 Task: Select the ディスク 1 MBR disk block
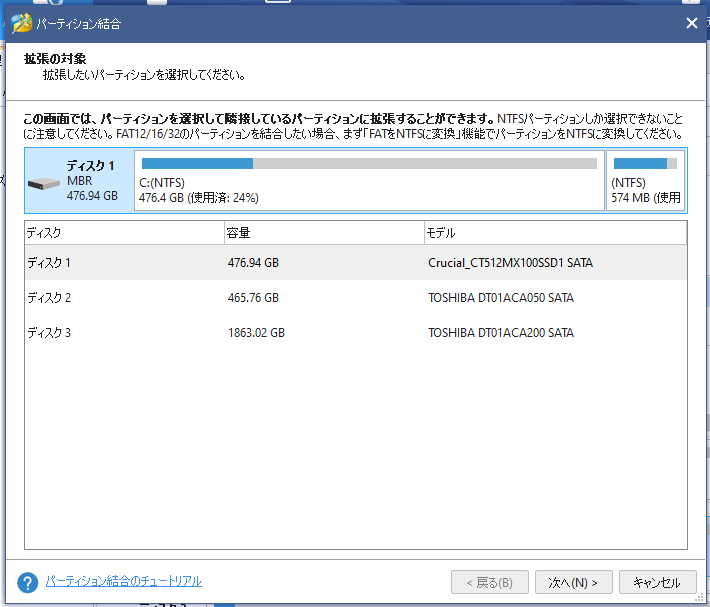(x=80, y=181)
